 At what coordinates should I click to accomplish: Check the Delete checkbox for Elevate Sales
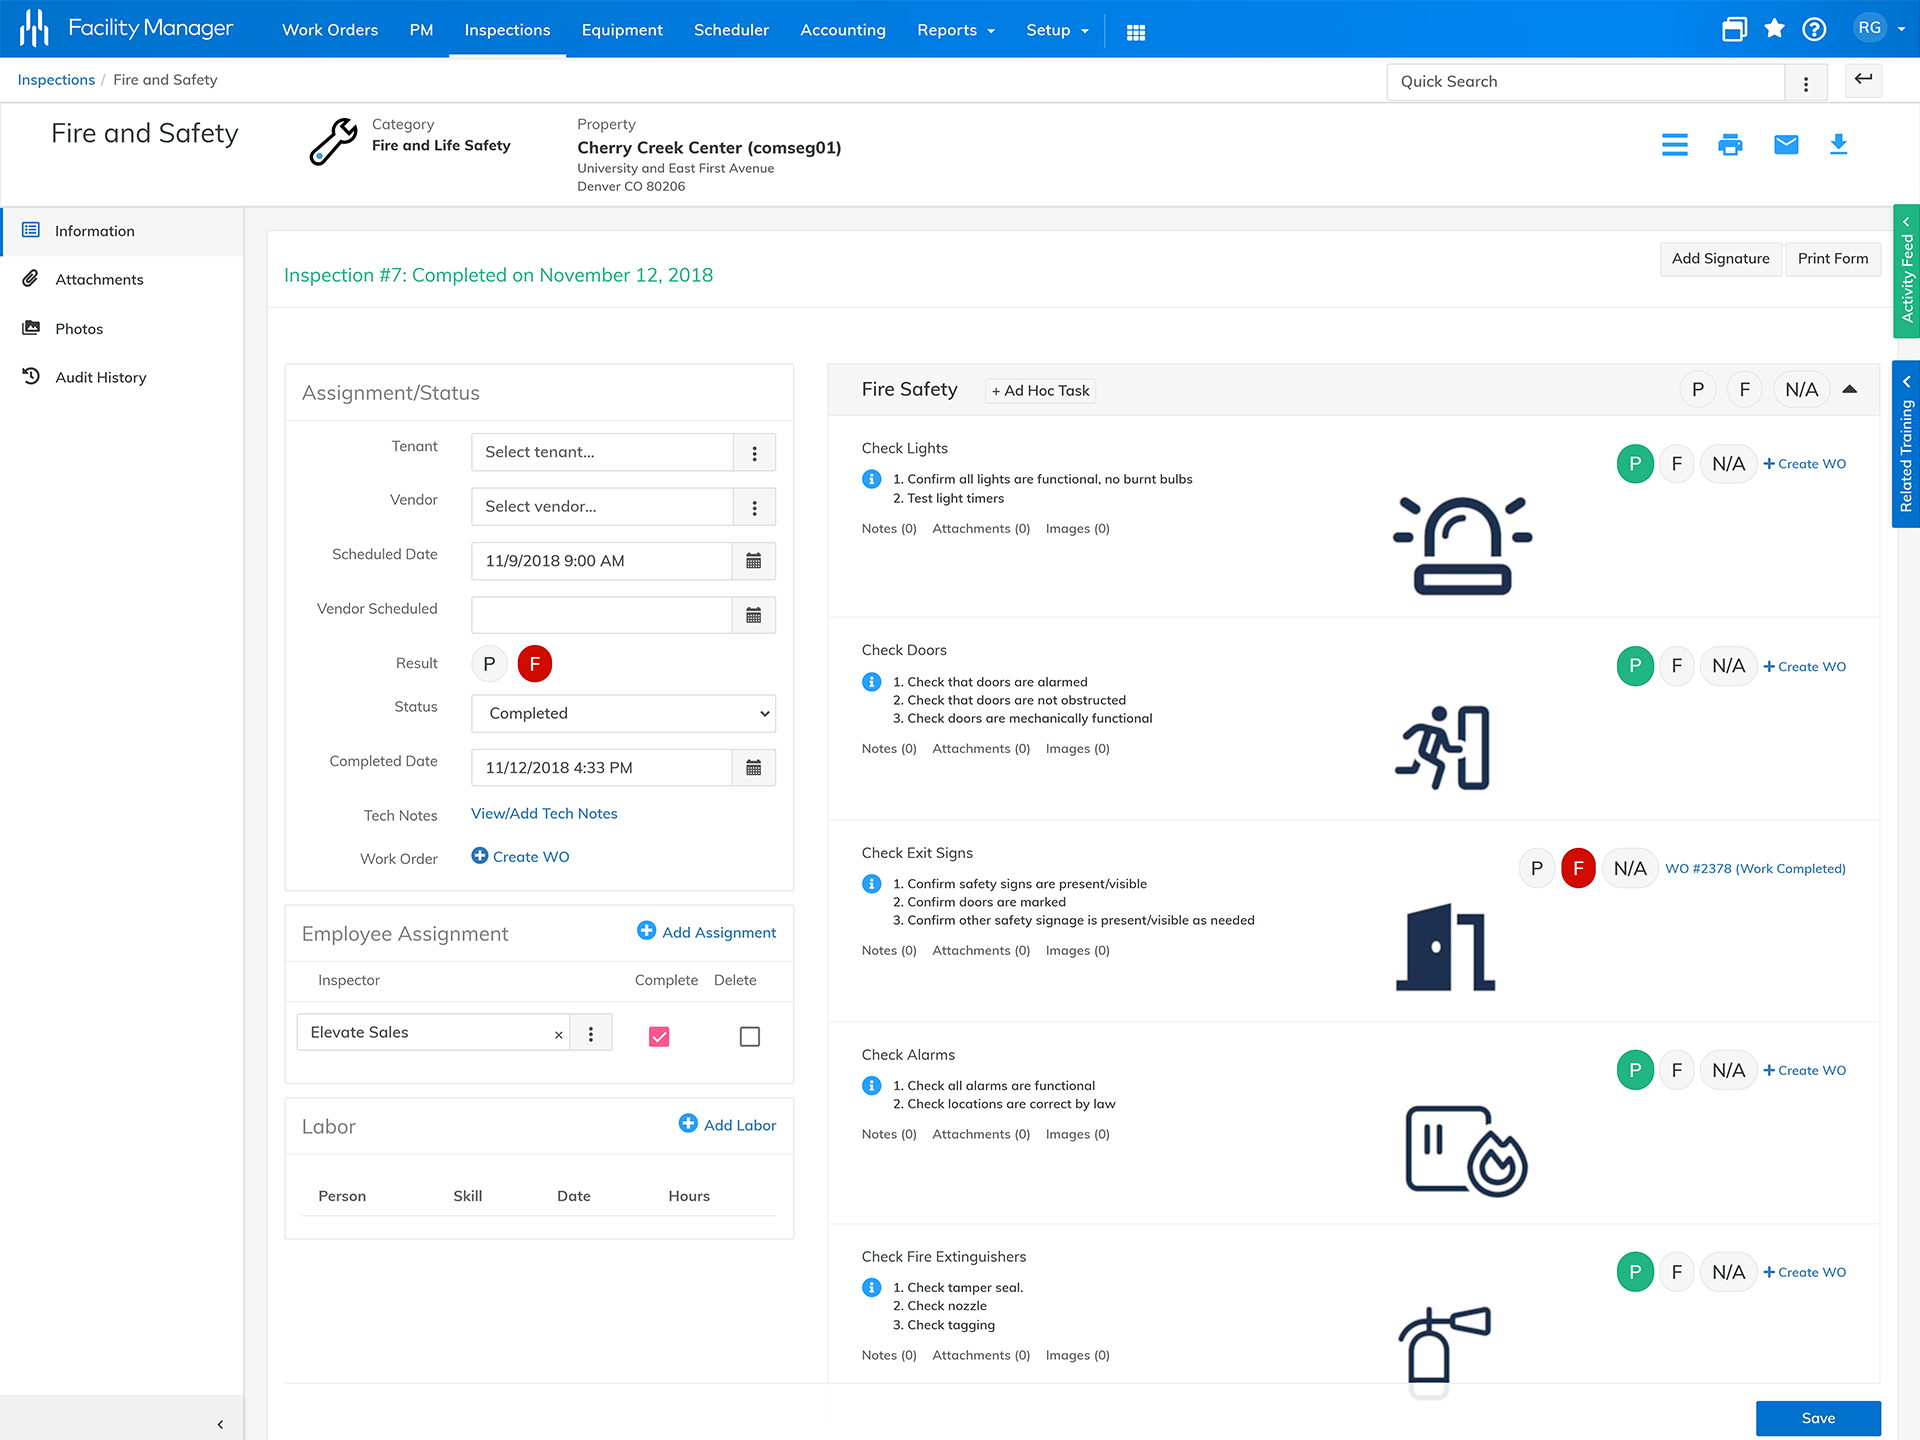pyautogui.click(x=749, y=1036)
